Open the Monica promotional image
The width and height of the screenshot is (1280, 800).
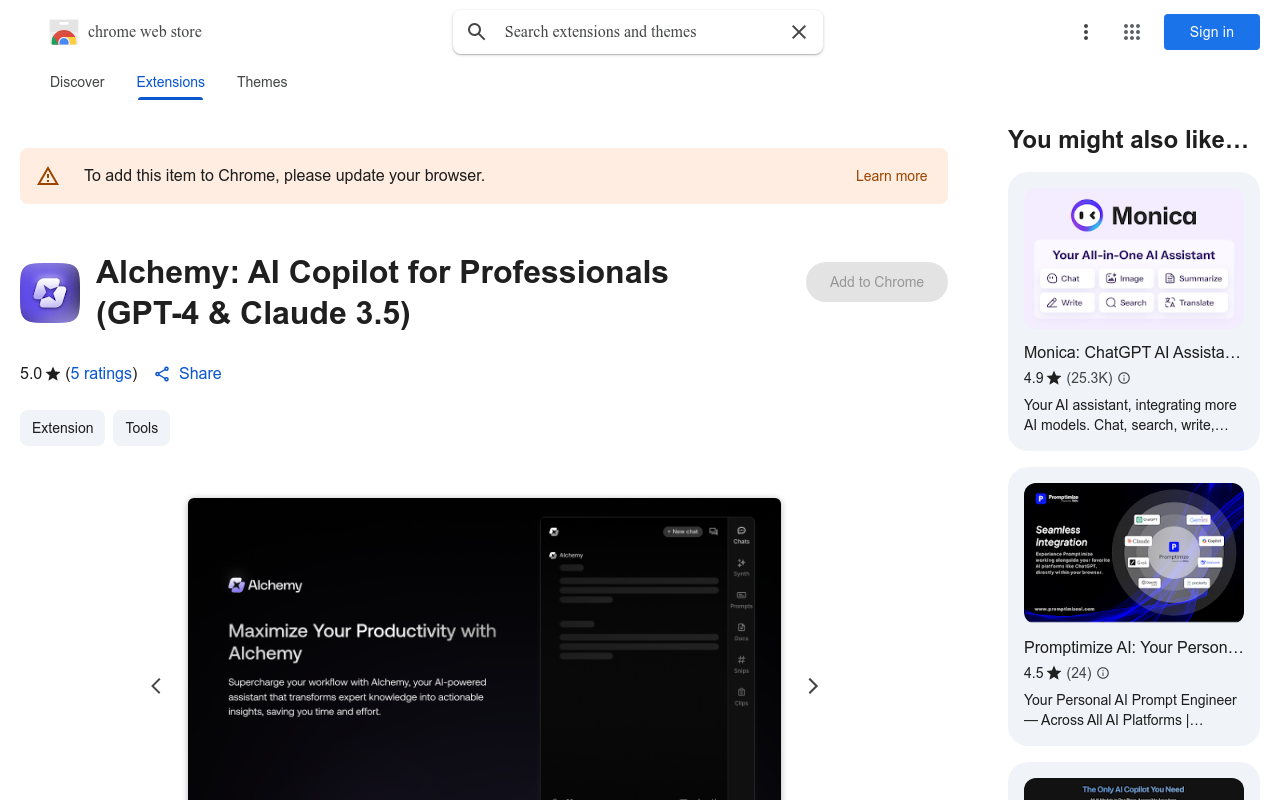point(1134,258)
